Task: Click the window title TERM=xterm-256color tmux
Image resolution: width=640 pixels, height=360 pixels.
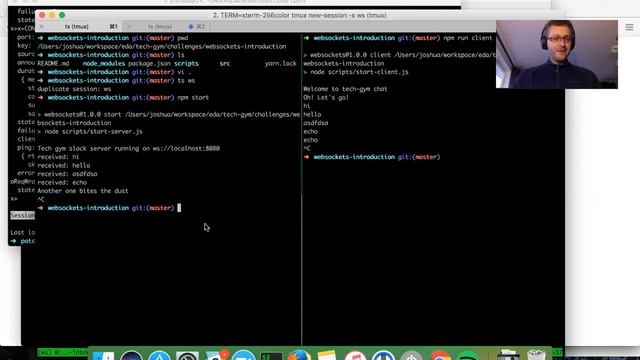Action: coord(299,15)
